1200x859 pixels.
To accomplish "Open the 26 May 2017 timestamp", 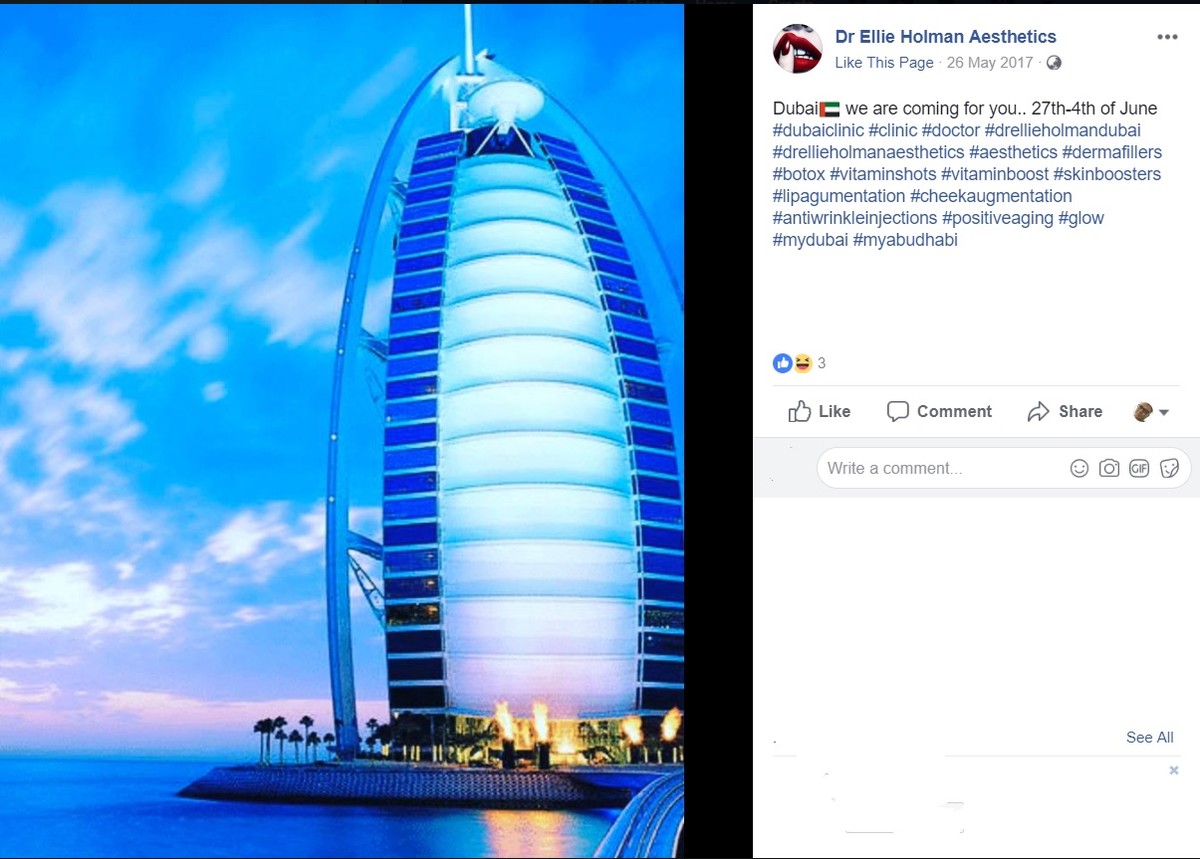I will [989, 63].
